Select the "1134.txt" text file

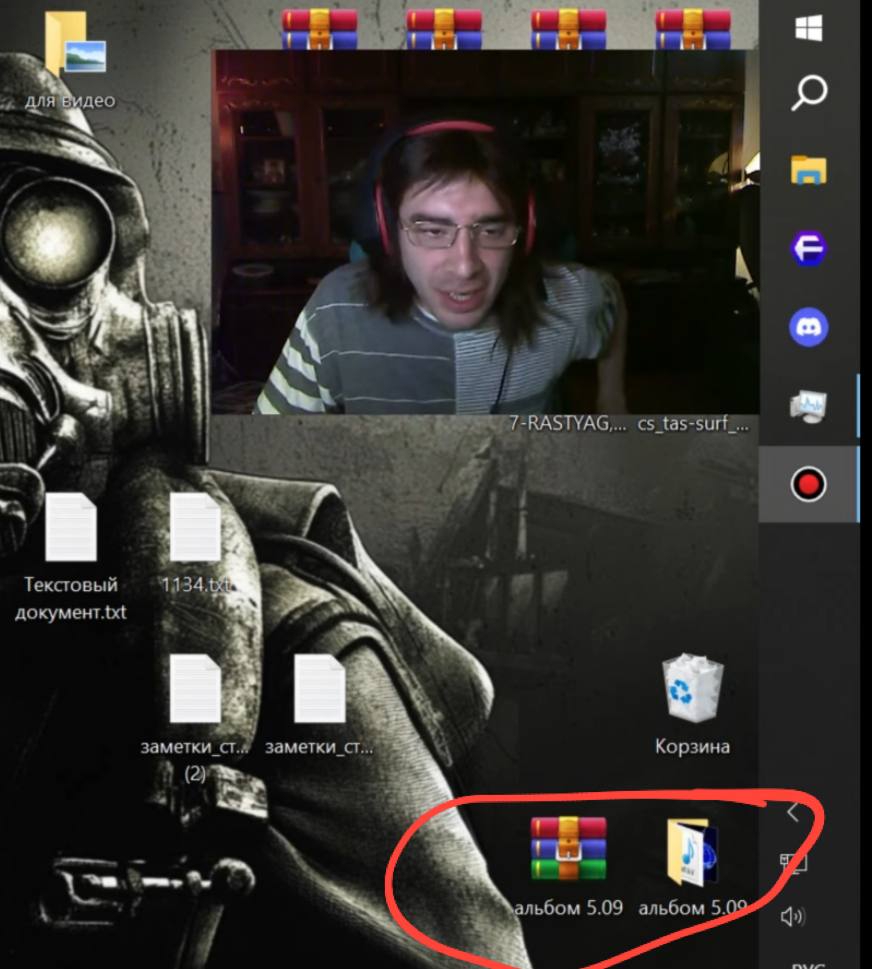pos(195,543)
